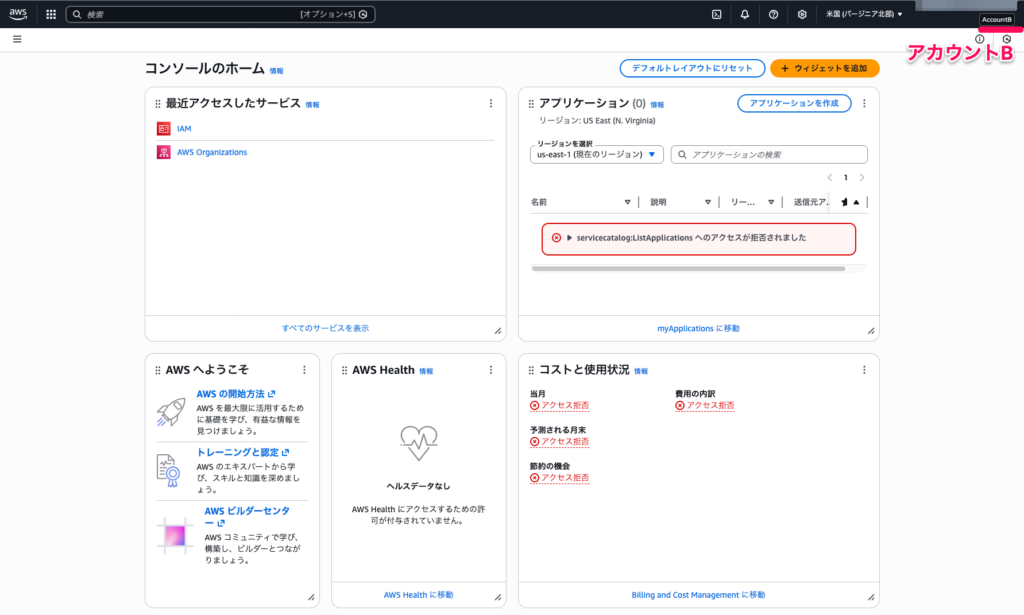Click the applications table horizontal scrollbar

688,268
